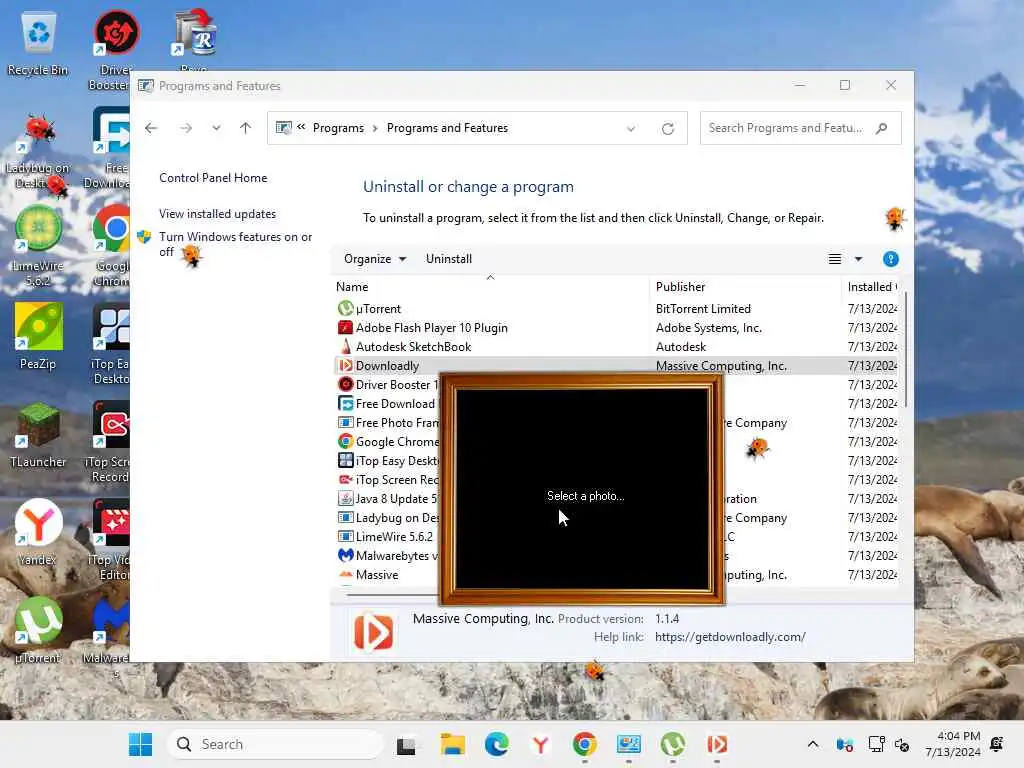The width and height of the screenshot is (1024, 768).
Task: Open the Help question mark button
Action: [890, 259]
